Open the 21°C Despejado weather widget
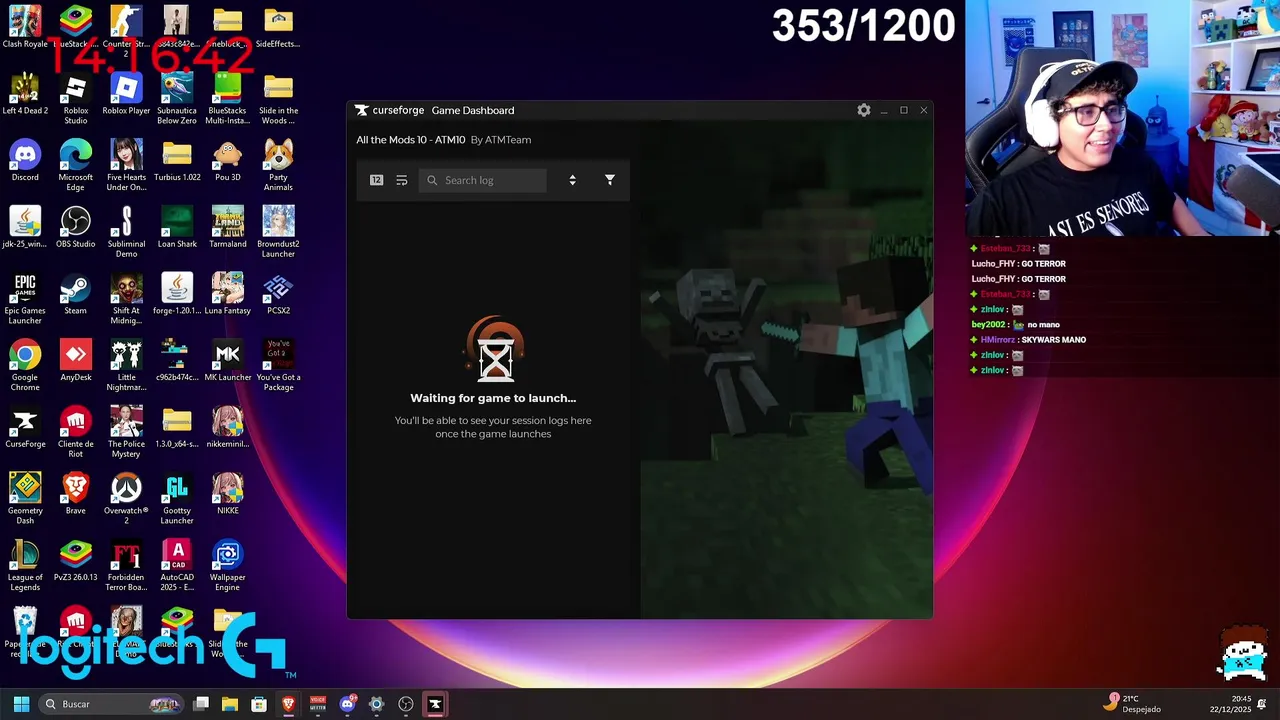1280x720 pixels. coord(1132,704)
